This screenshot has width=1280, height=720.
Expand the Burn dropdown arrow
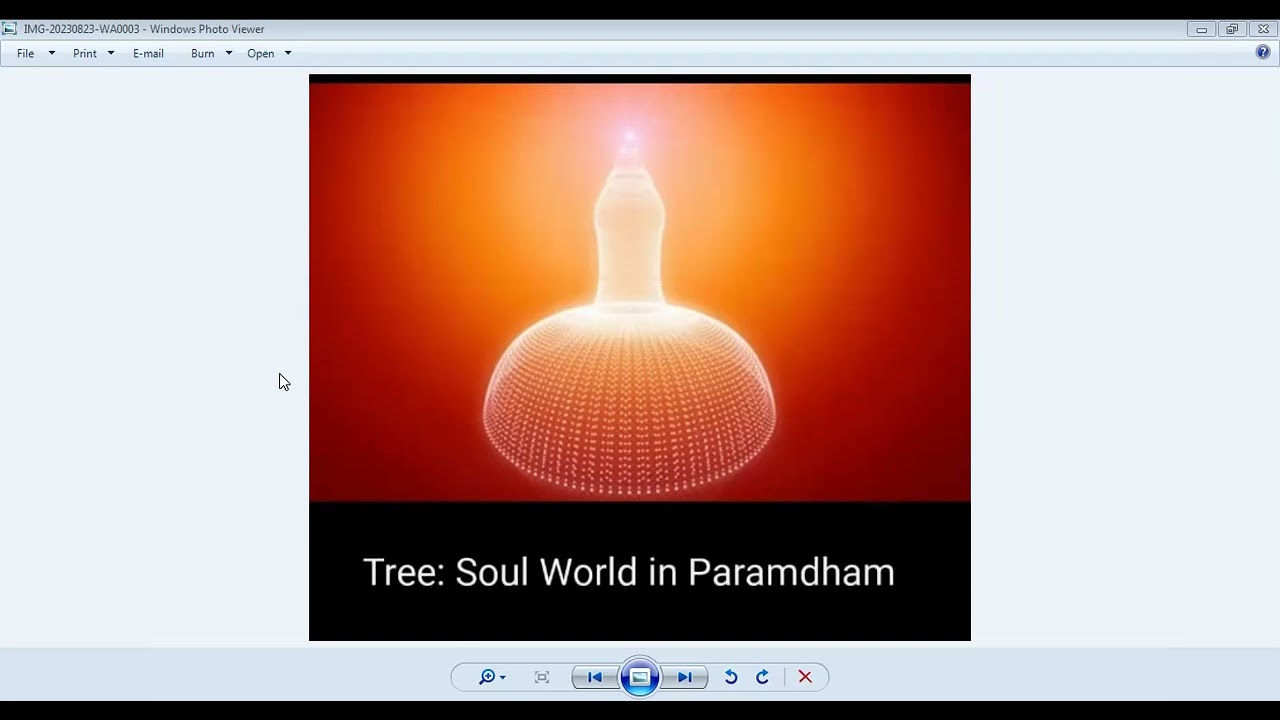point(229,53)
